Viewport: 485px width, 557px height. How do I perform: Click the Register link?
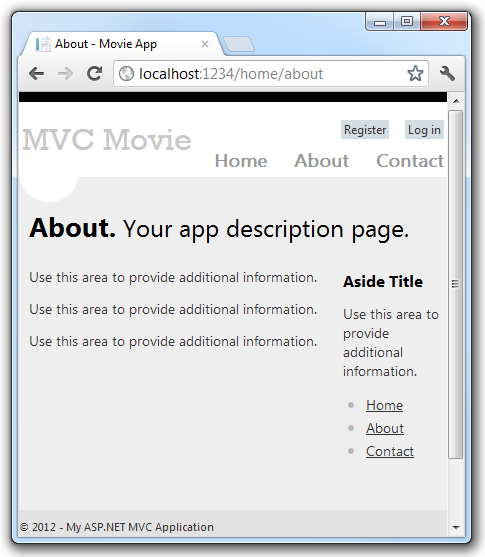(365, 130)
